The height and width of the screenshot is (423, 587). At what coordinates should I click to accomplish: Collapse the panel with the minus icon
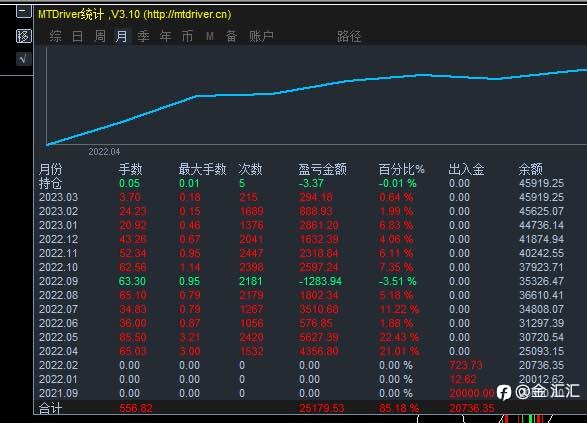pos(24,12)
